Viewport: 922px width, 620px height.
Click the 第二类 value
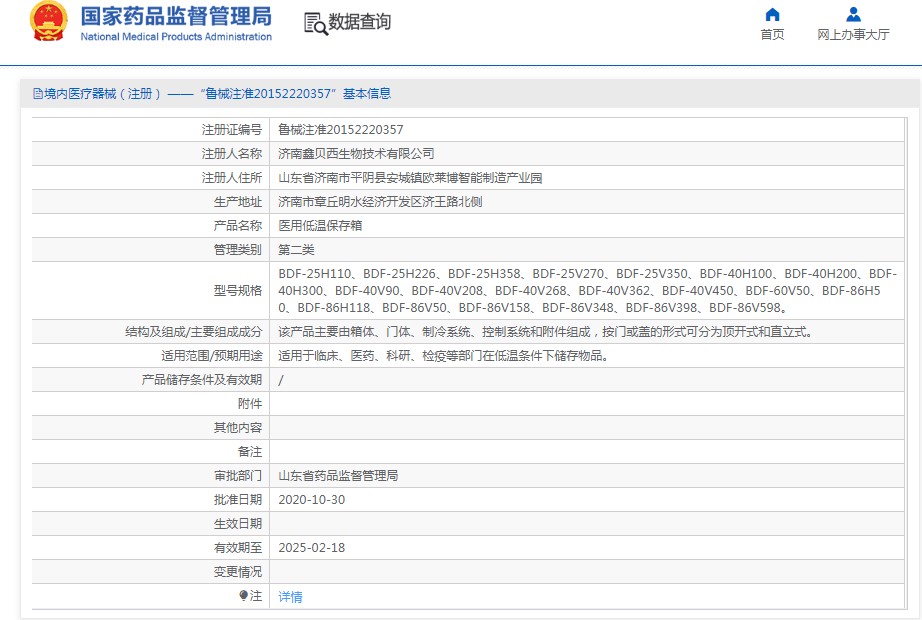click(296, 249)
